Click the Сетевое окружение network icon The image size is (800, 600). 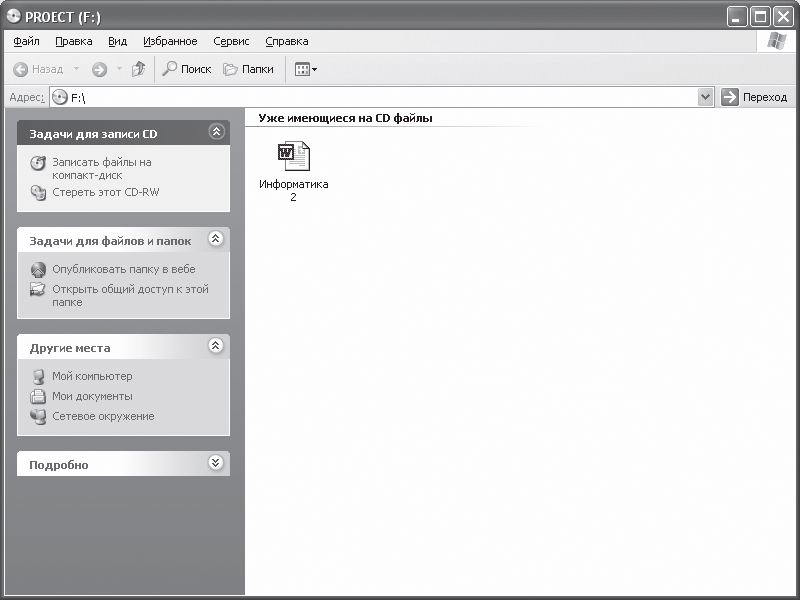pos(38,416)
